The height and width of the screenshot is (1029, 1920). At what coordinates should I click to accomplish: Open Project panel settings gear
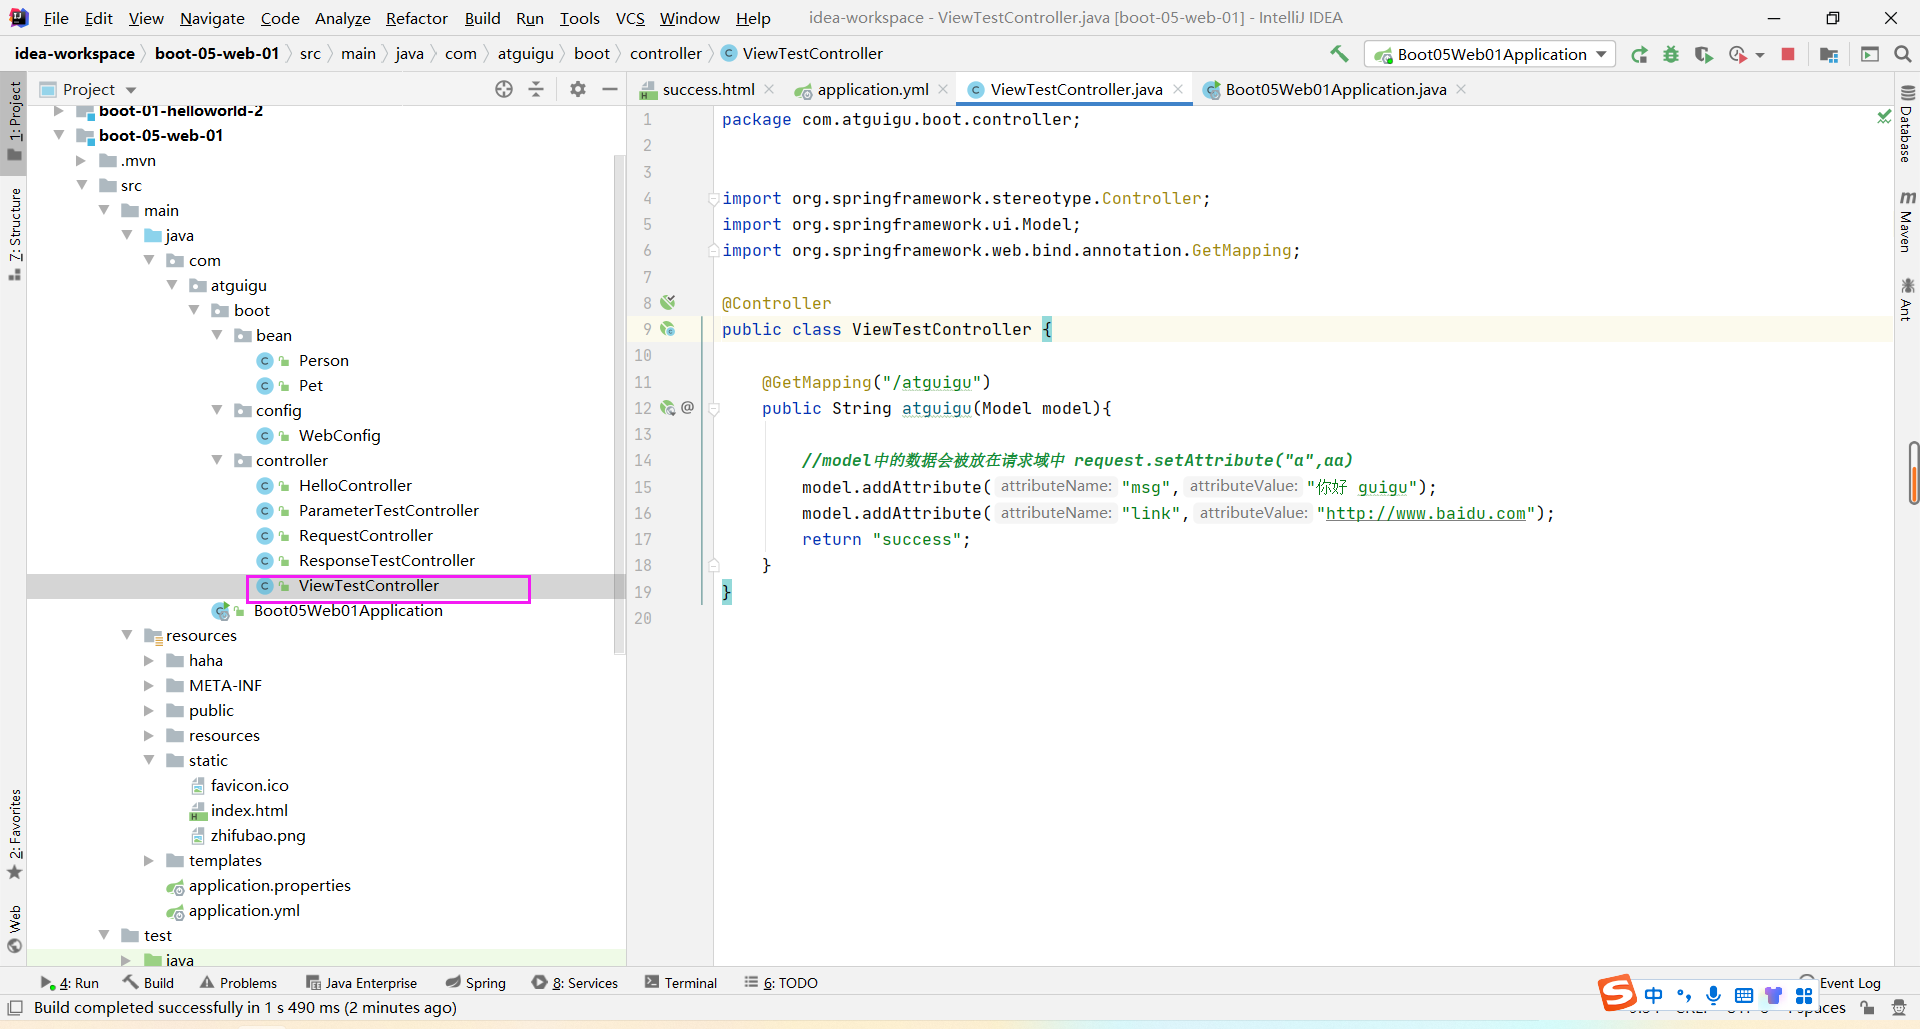point(577,89)
